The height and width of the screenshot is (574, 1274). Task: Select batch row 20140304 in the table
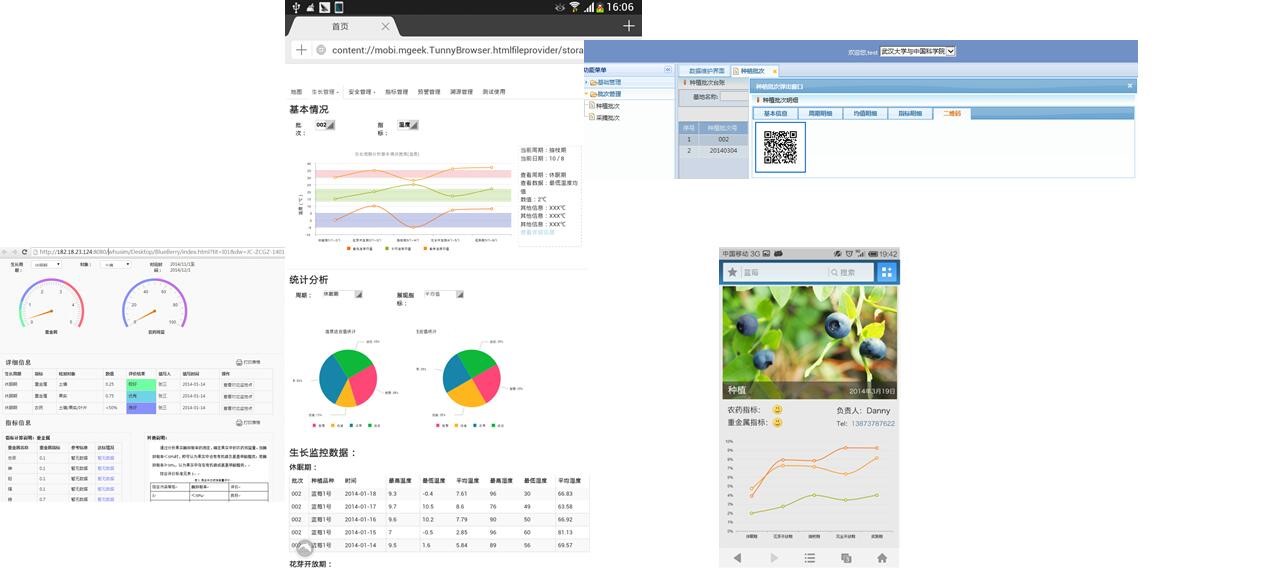[722, 151]
